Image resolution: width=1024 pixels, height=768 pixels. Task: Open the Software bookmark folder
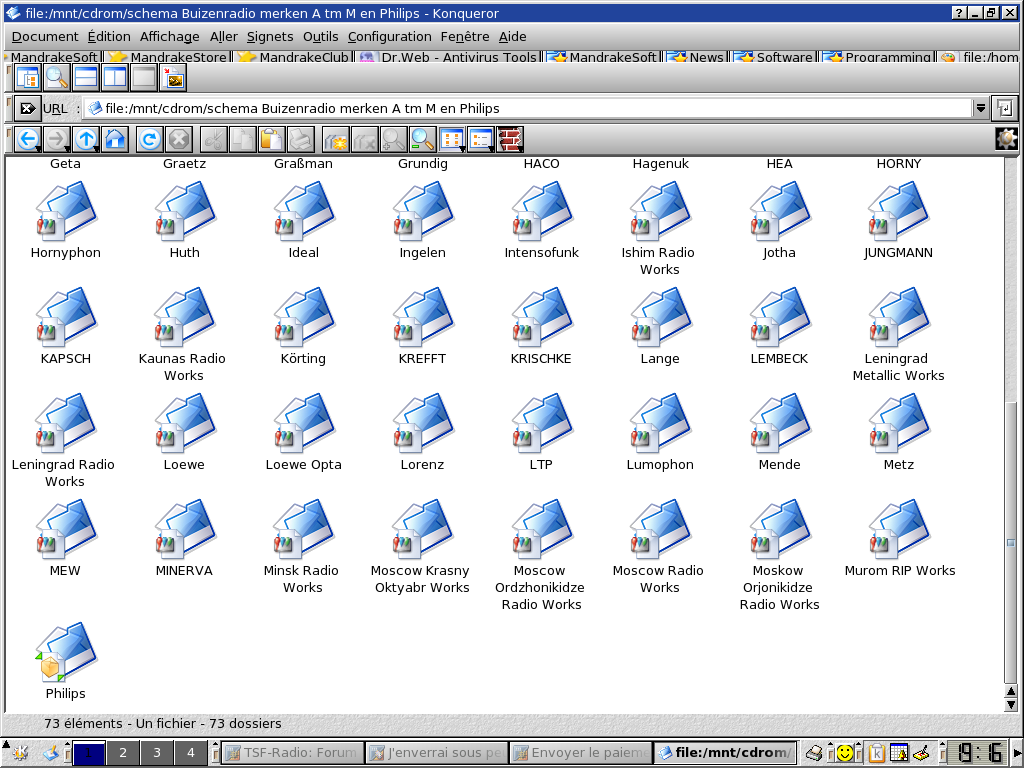pos(775,57)
